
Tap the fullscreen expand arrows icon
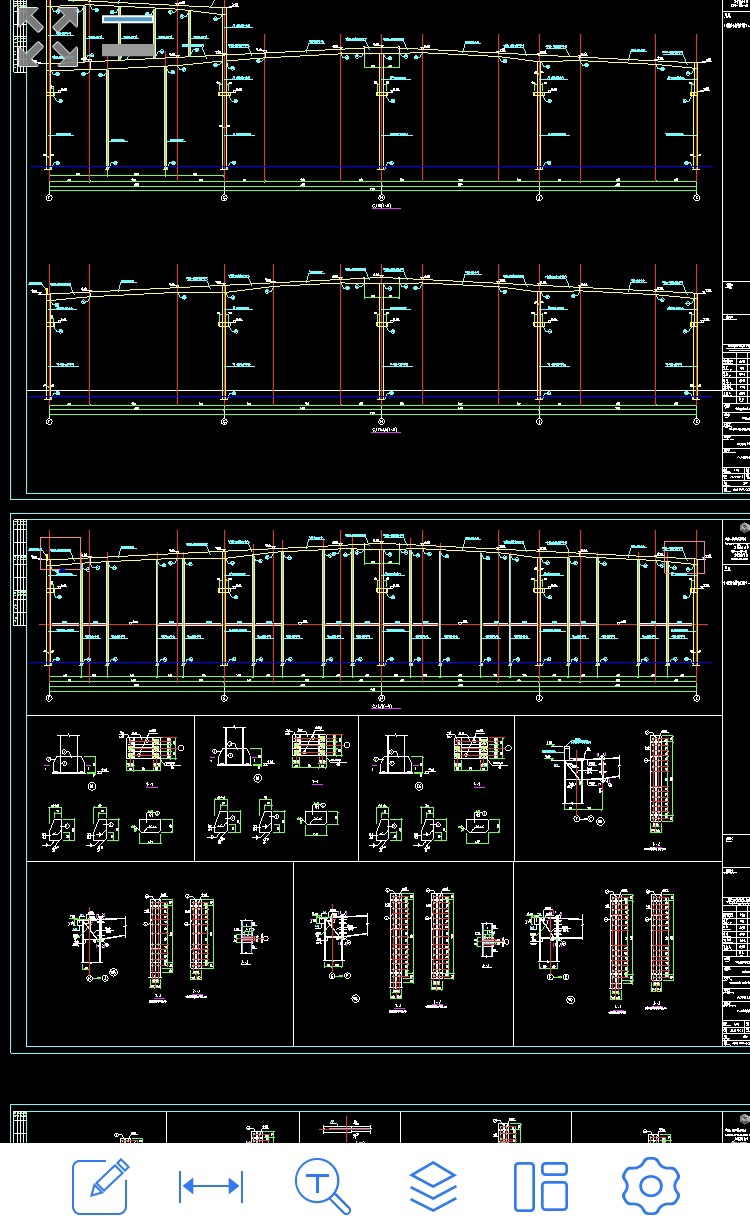47,37
